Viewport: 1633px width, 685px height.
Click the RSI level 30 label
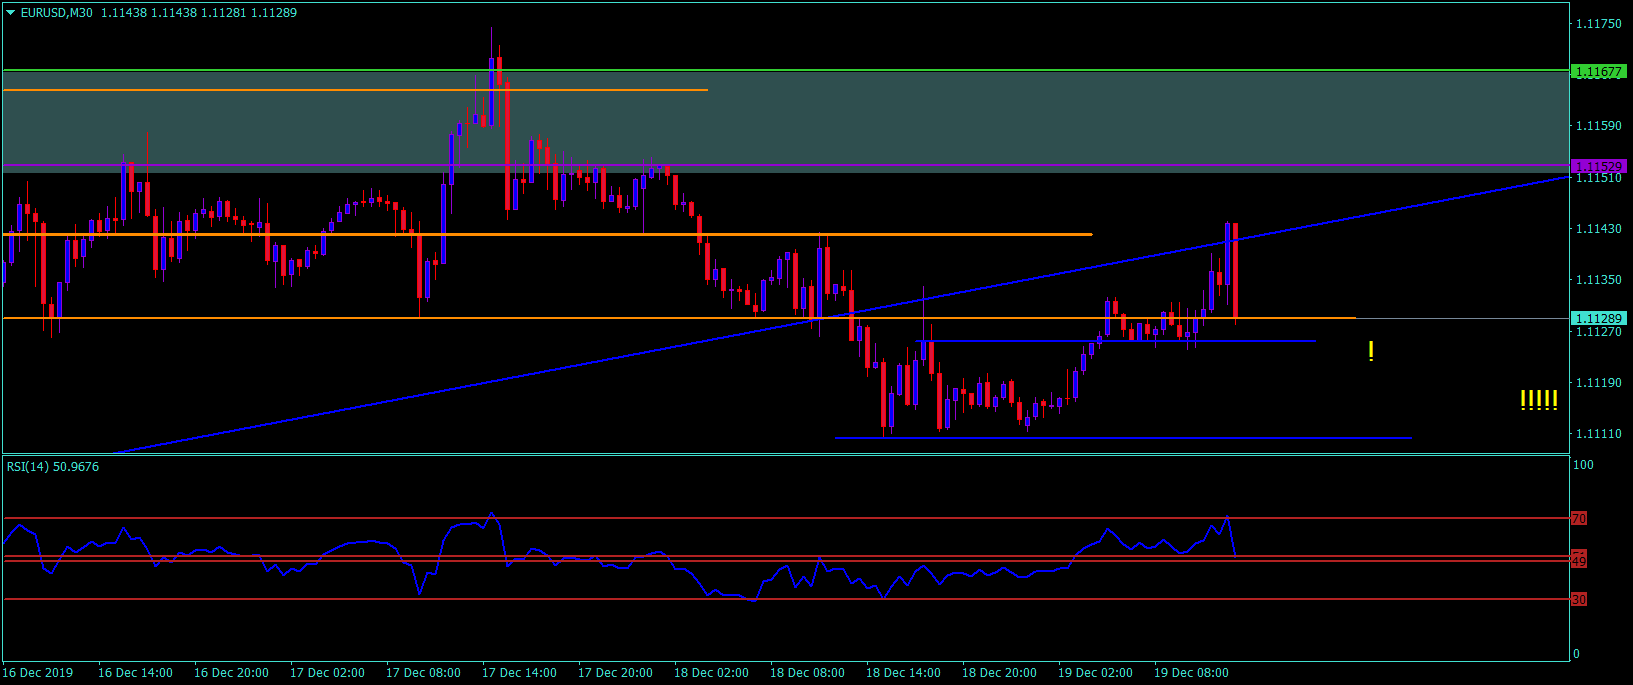pyautogui.click(x=1579, y=599)
